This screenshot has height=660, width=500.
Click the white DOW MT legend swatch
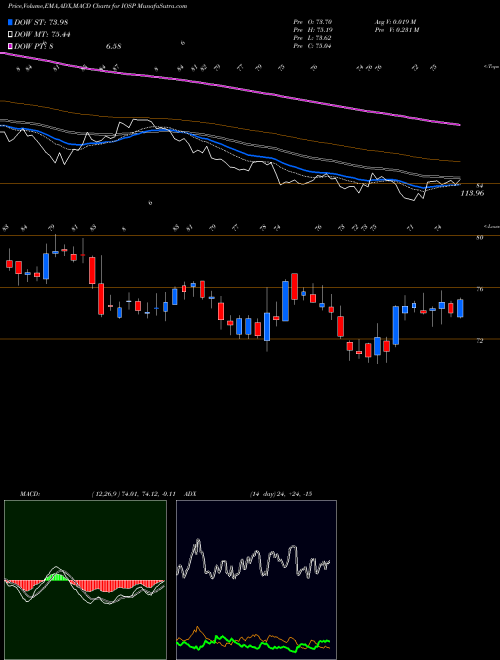tap(10, 34)
